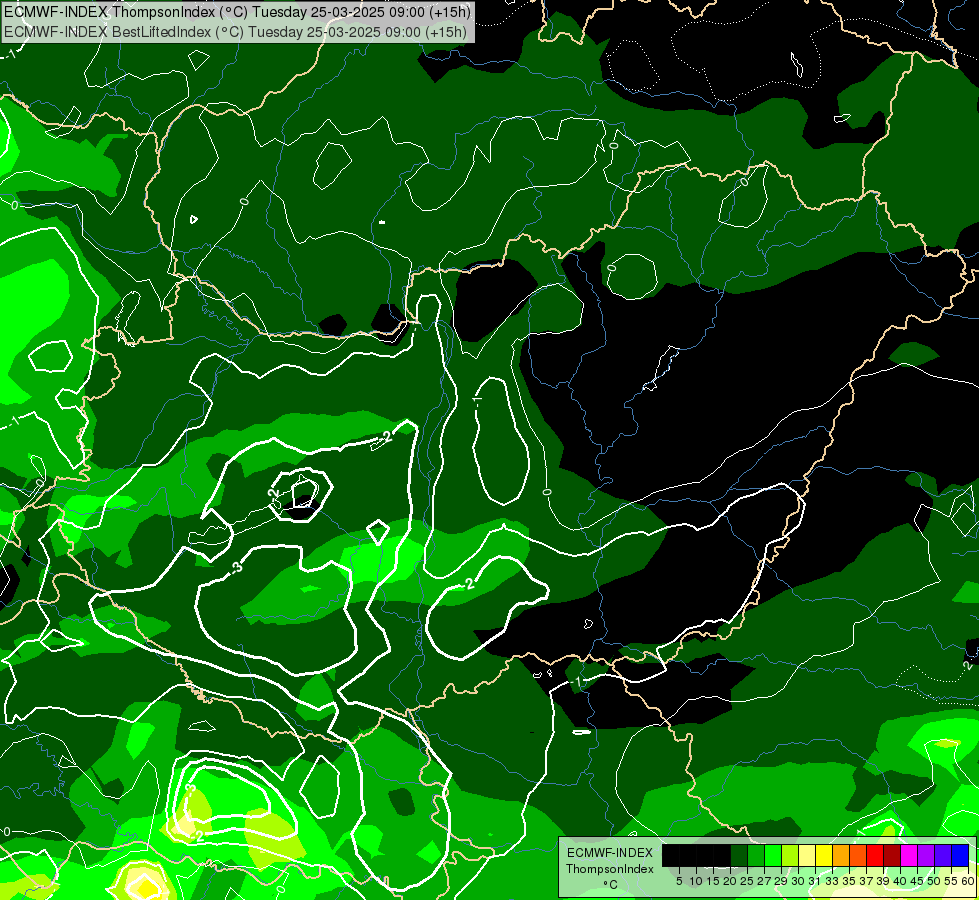
Task: Click the legend tick value 15
Action: pyautogui.click(x=714, y=881)
